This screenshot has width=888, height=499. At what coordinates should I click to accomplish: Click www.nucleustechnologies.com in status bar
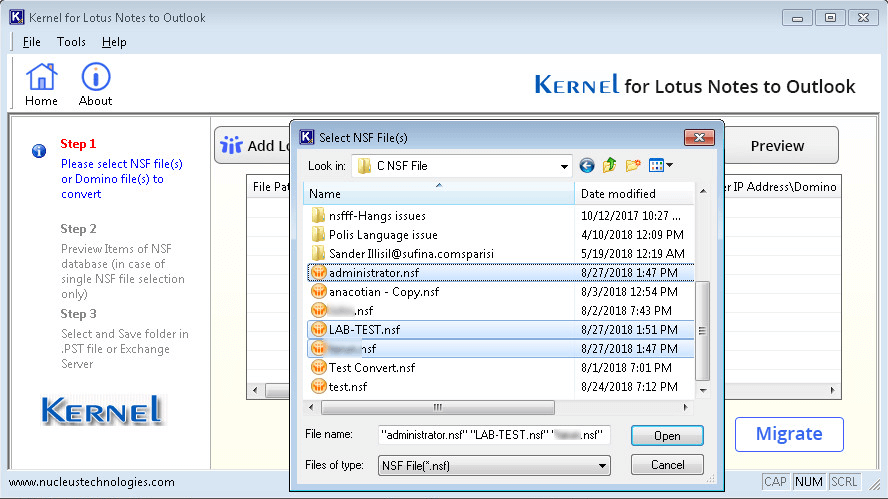(x=92, y=482)
